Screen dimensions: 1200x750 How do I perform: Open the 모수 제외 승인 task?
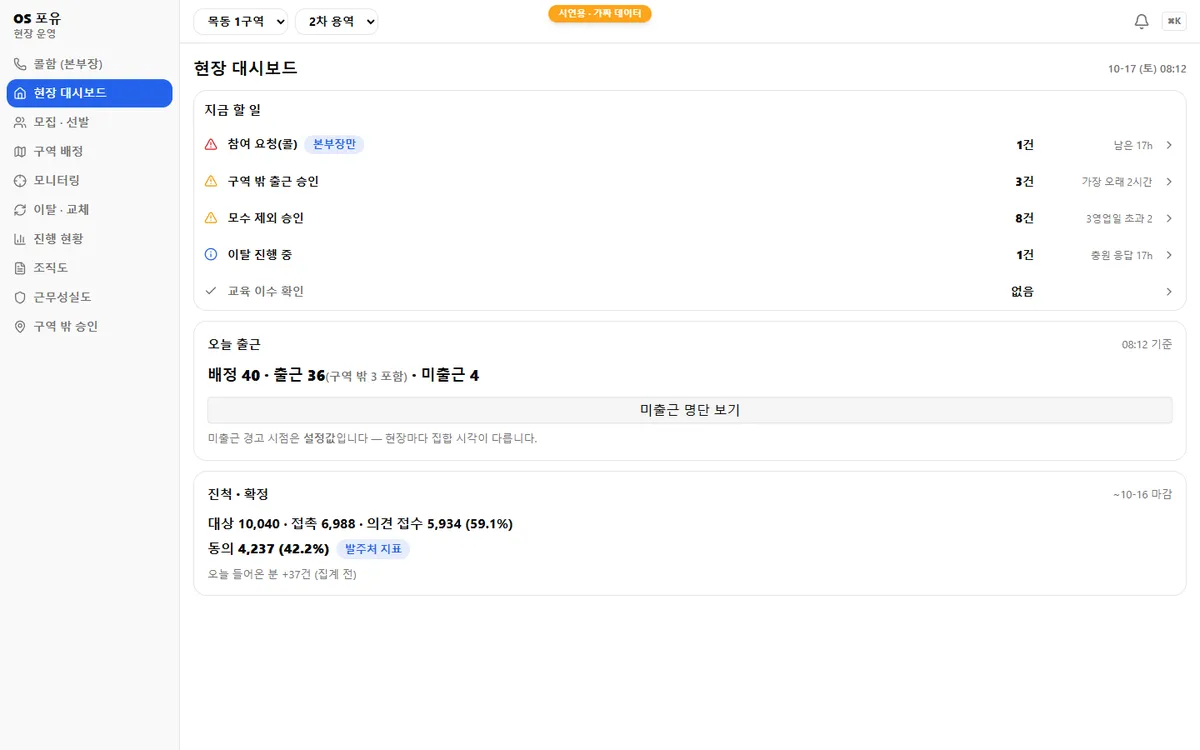point(690,218)
